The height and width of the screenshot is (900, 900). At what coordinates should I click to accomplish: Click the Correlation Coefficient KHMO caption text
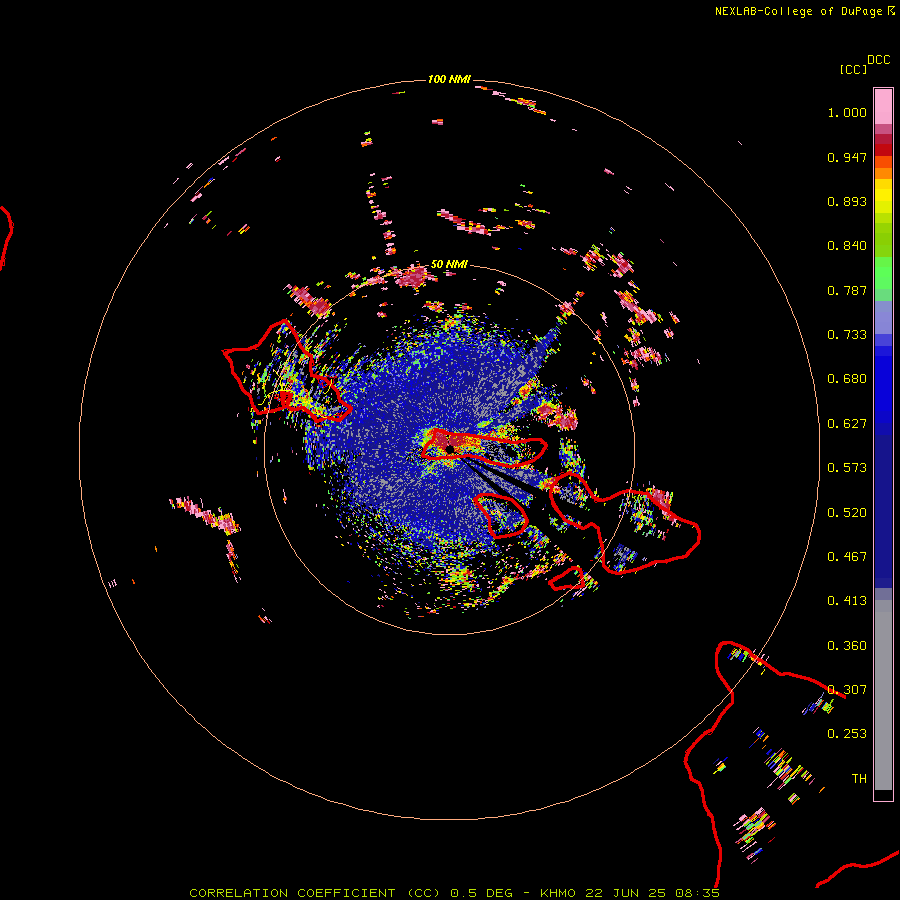pyautogui.click(x=454, y=893)
